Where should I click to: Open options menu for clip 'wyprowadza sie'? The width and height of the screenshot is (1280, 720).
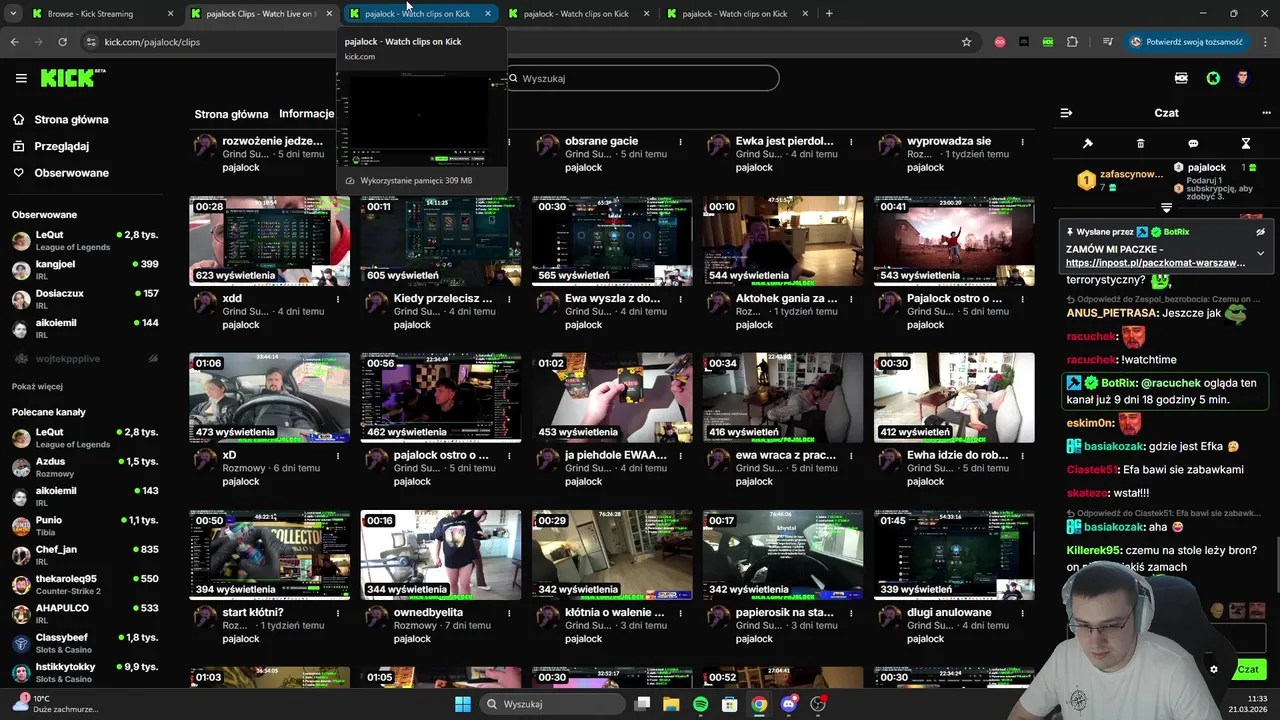tap(1022, 142)
